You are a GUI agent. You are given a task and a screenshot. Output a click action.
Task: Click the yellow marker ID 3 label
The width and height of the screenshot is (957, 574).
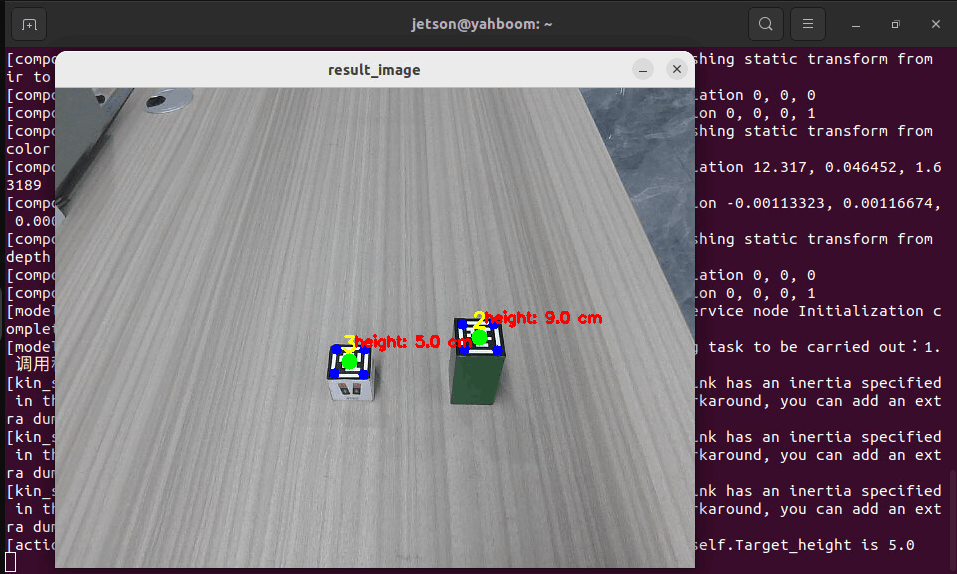[349, 343]
